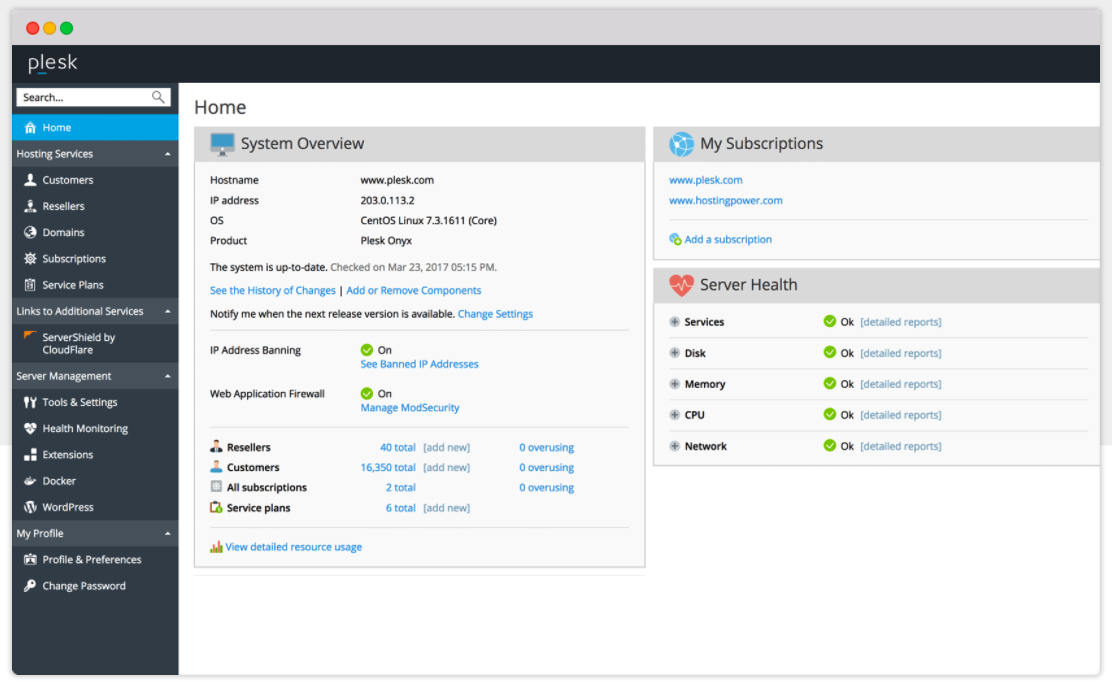Click 16,350 total customers count
The width and height of the screenshot is (1112, 686).
[388, 468]
